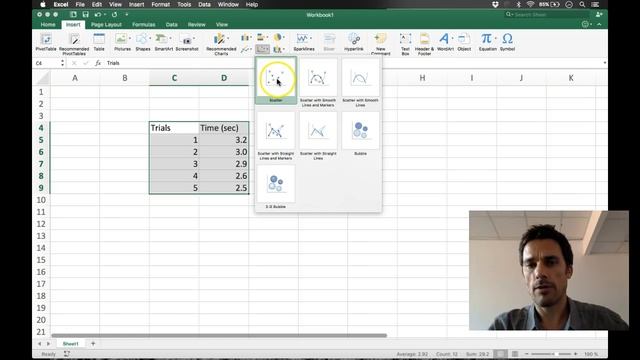Click the Spotlight search icon
Image resolution: width=640 pixels, height=360 pixels.
pos(582,4)
